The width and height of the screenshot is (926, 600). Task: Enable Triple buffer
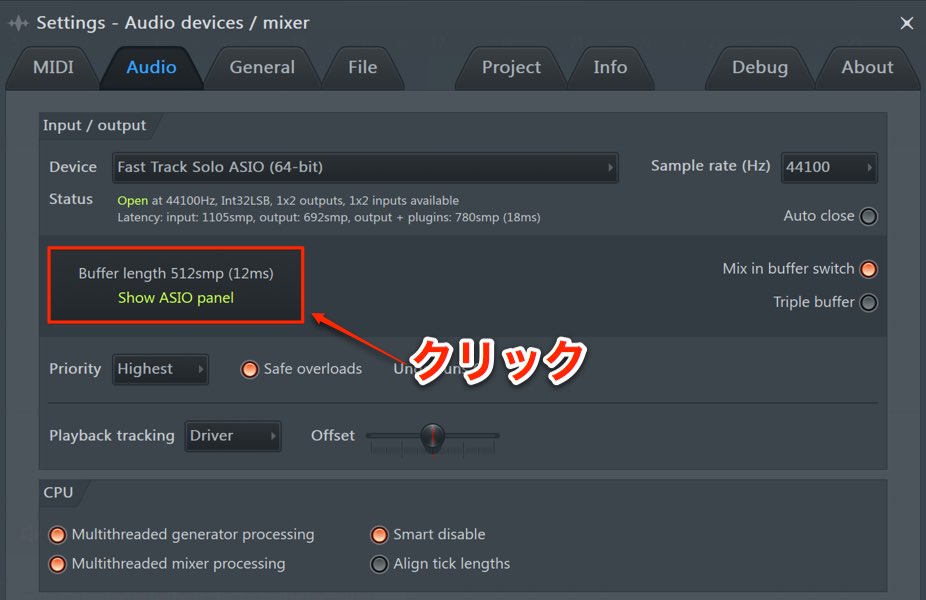pos(868,303)
